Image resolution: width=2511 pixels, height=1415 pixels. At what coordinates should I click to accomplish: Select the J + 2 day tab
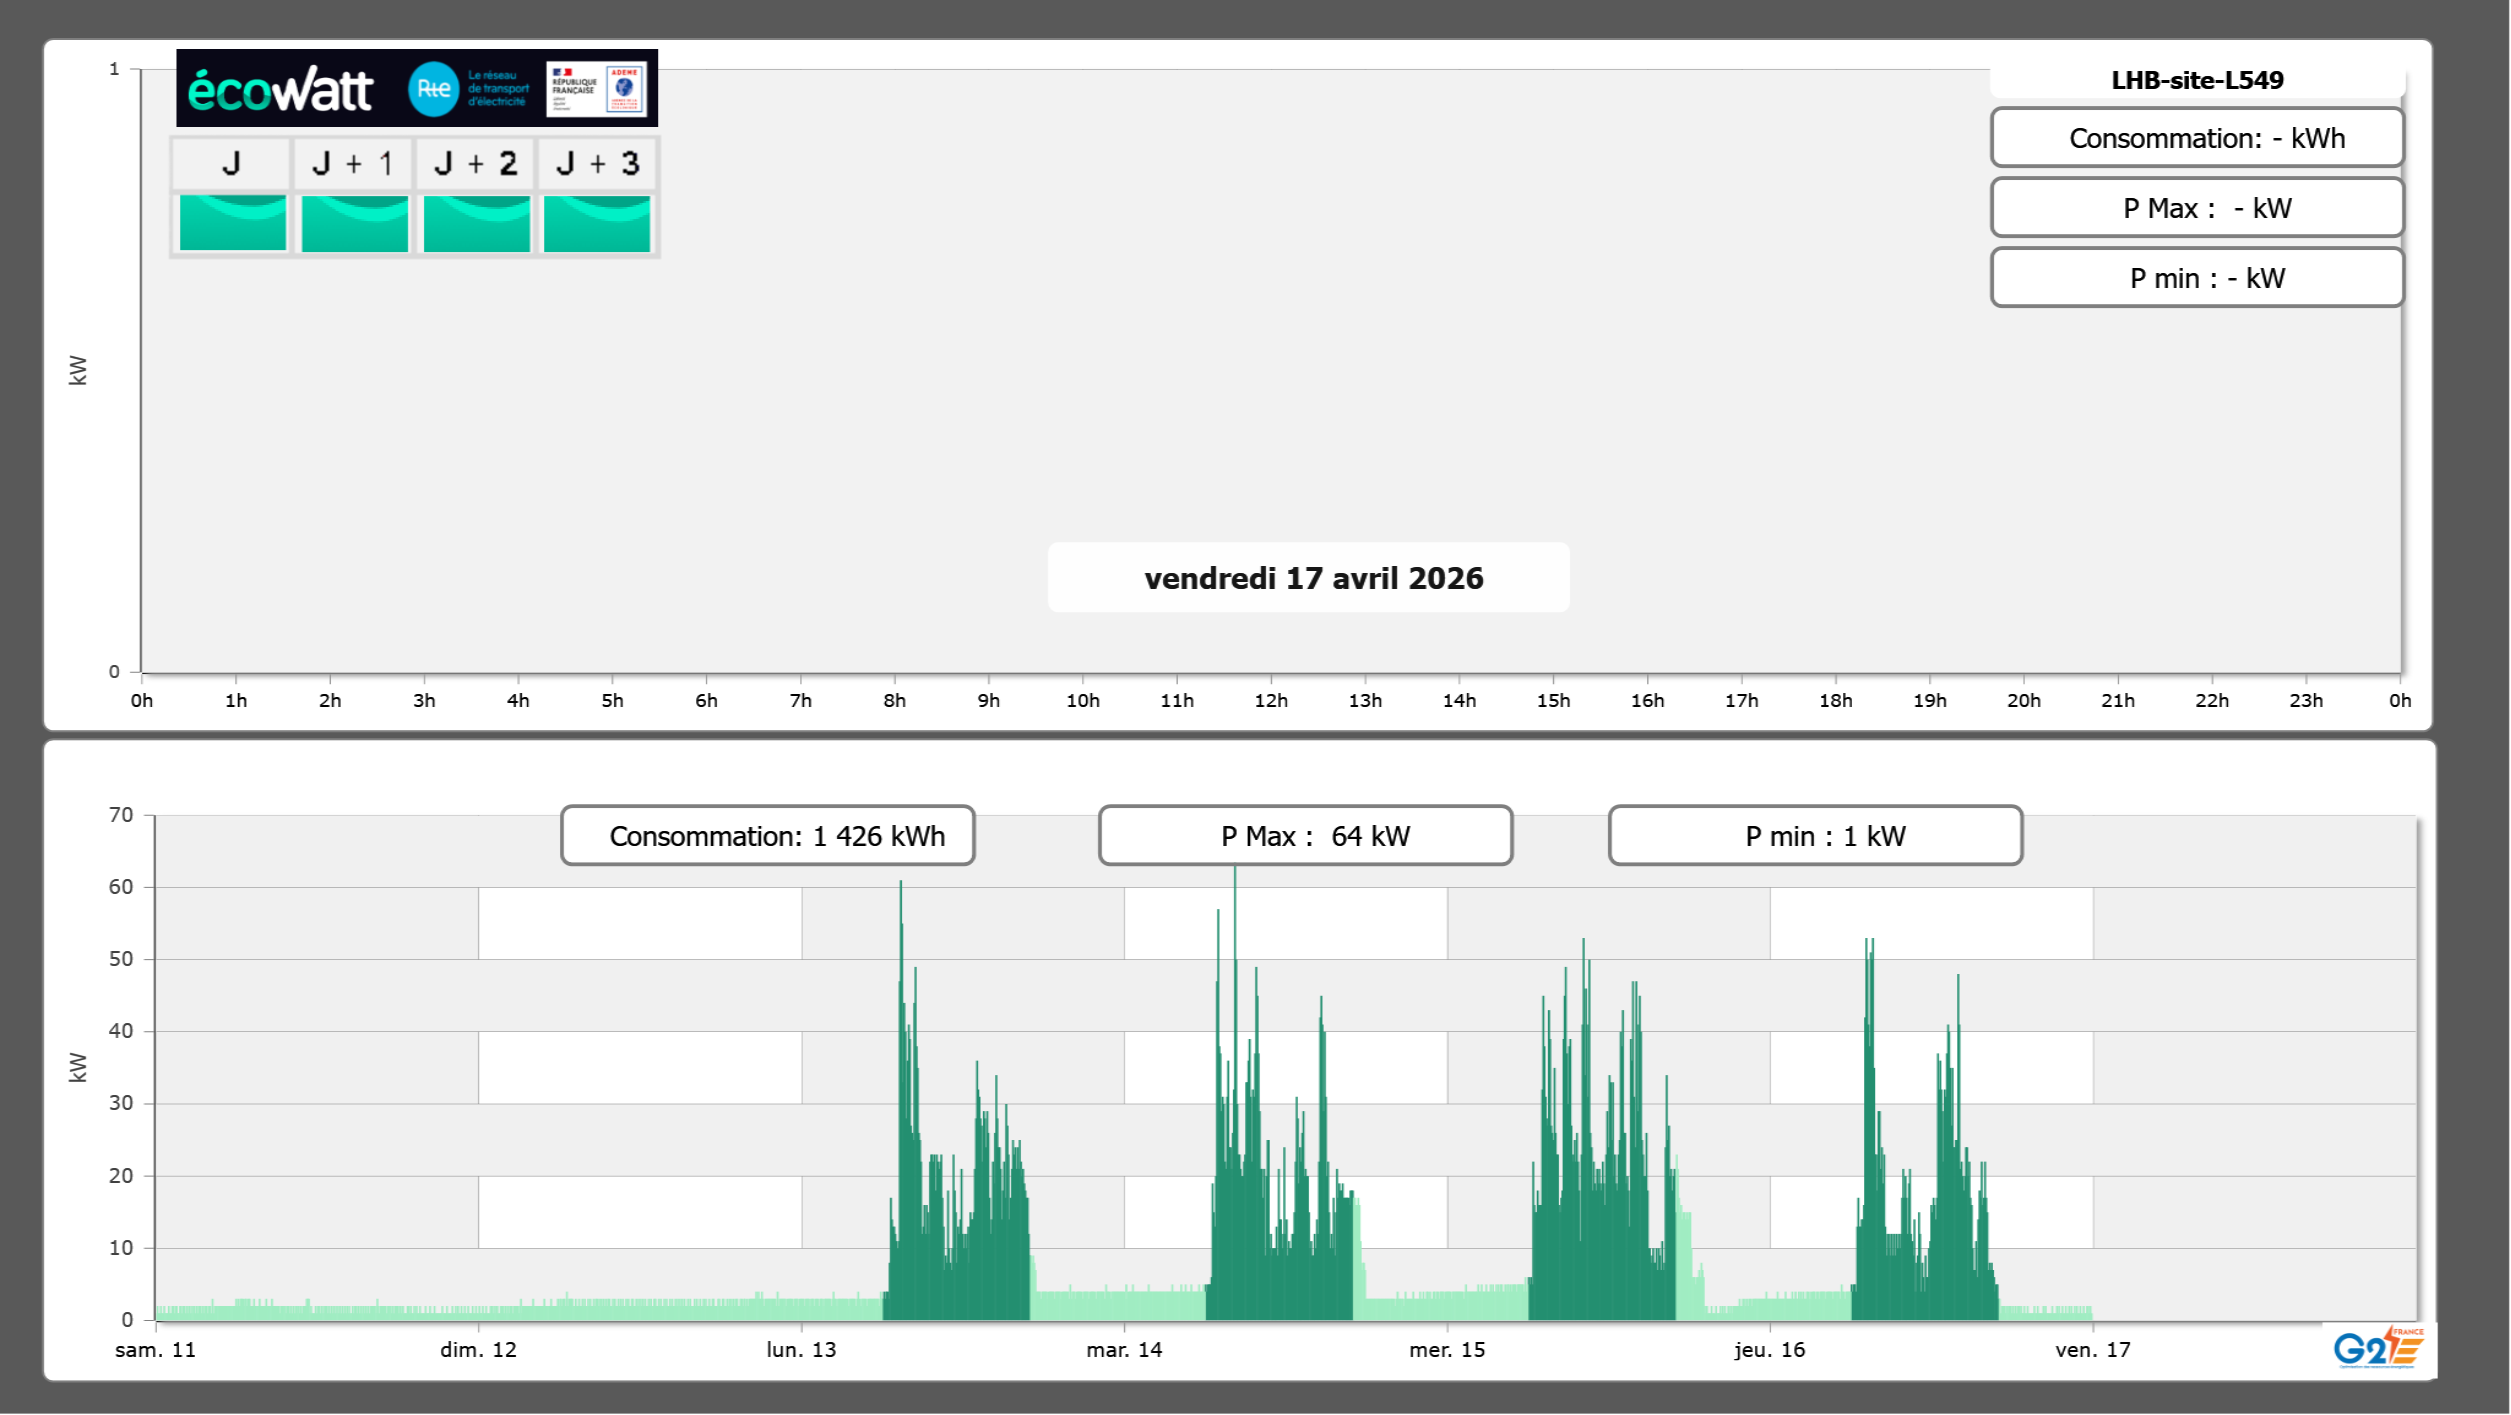476,163
